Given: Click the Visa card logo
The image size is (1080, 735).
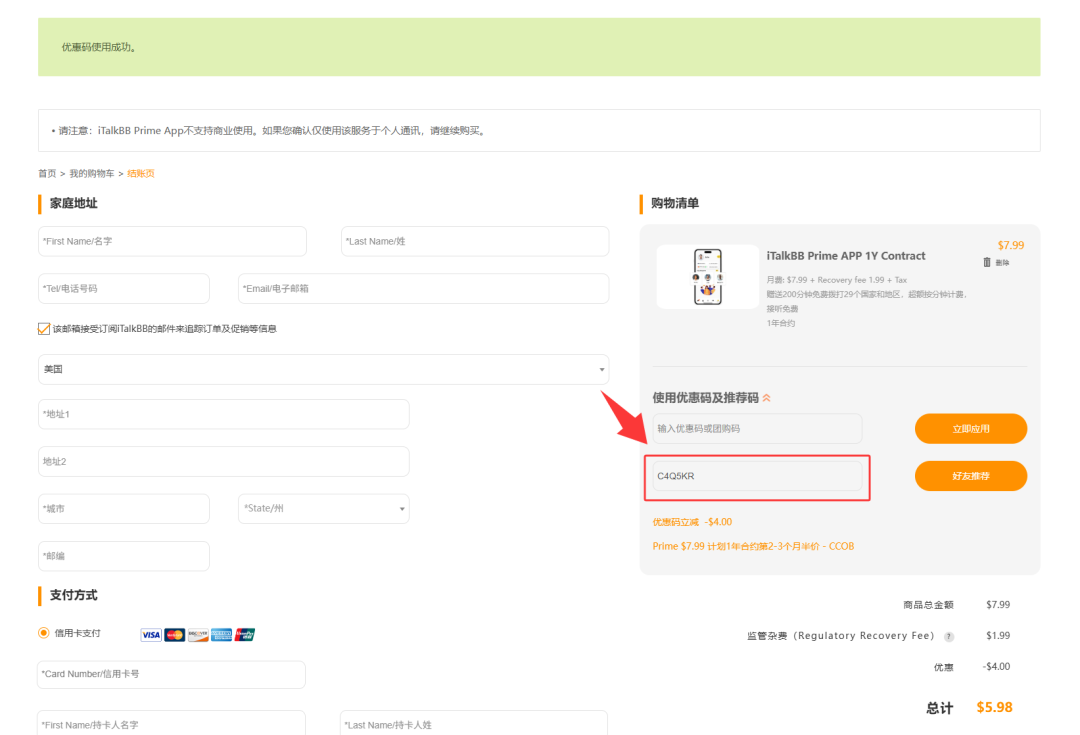Looking at the screenshot, I should point(151,634).
